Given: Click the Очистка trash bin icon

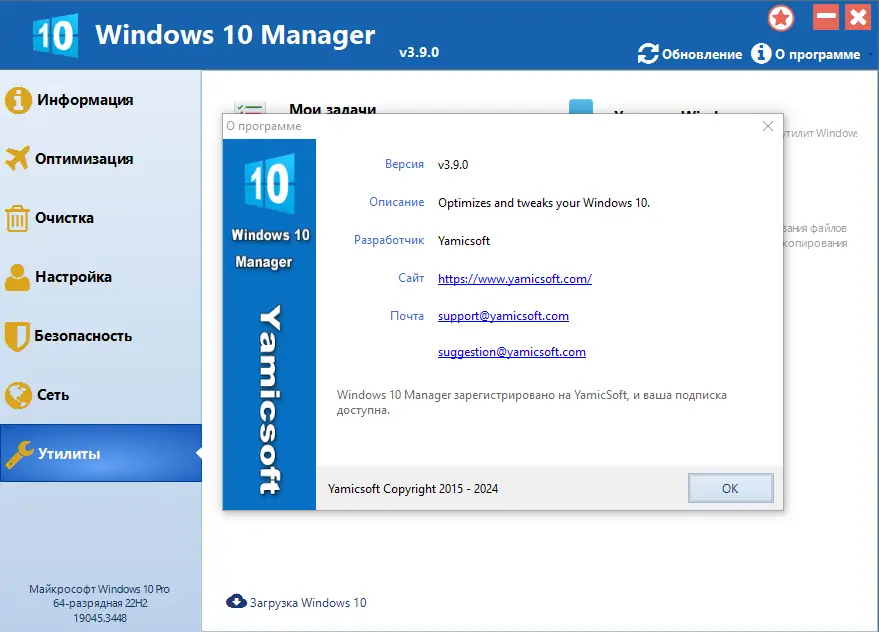Looking at the screenshot, I should pos(17,218).
